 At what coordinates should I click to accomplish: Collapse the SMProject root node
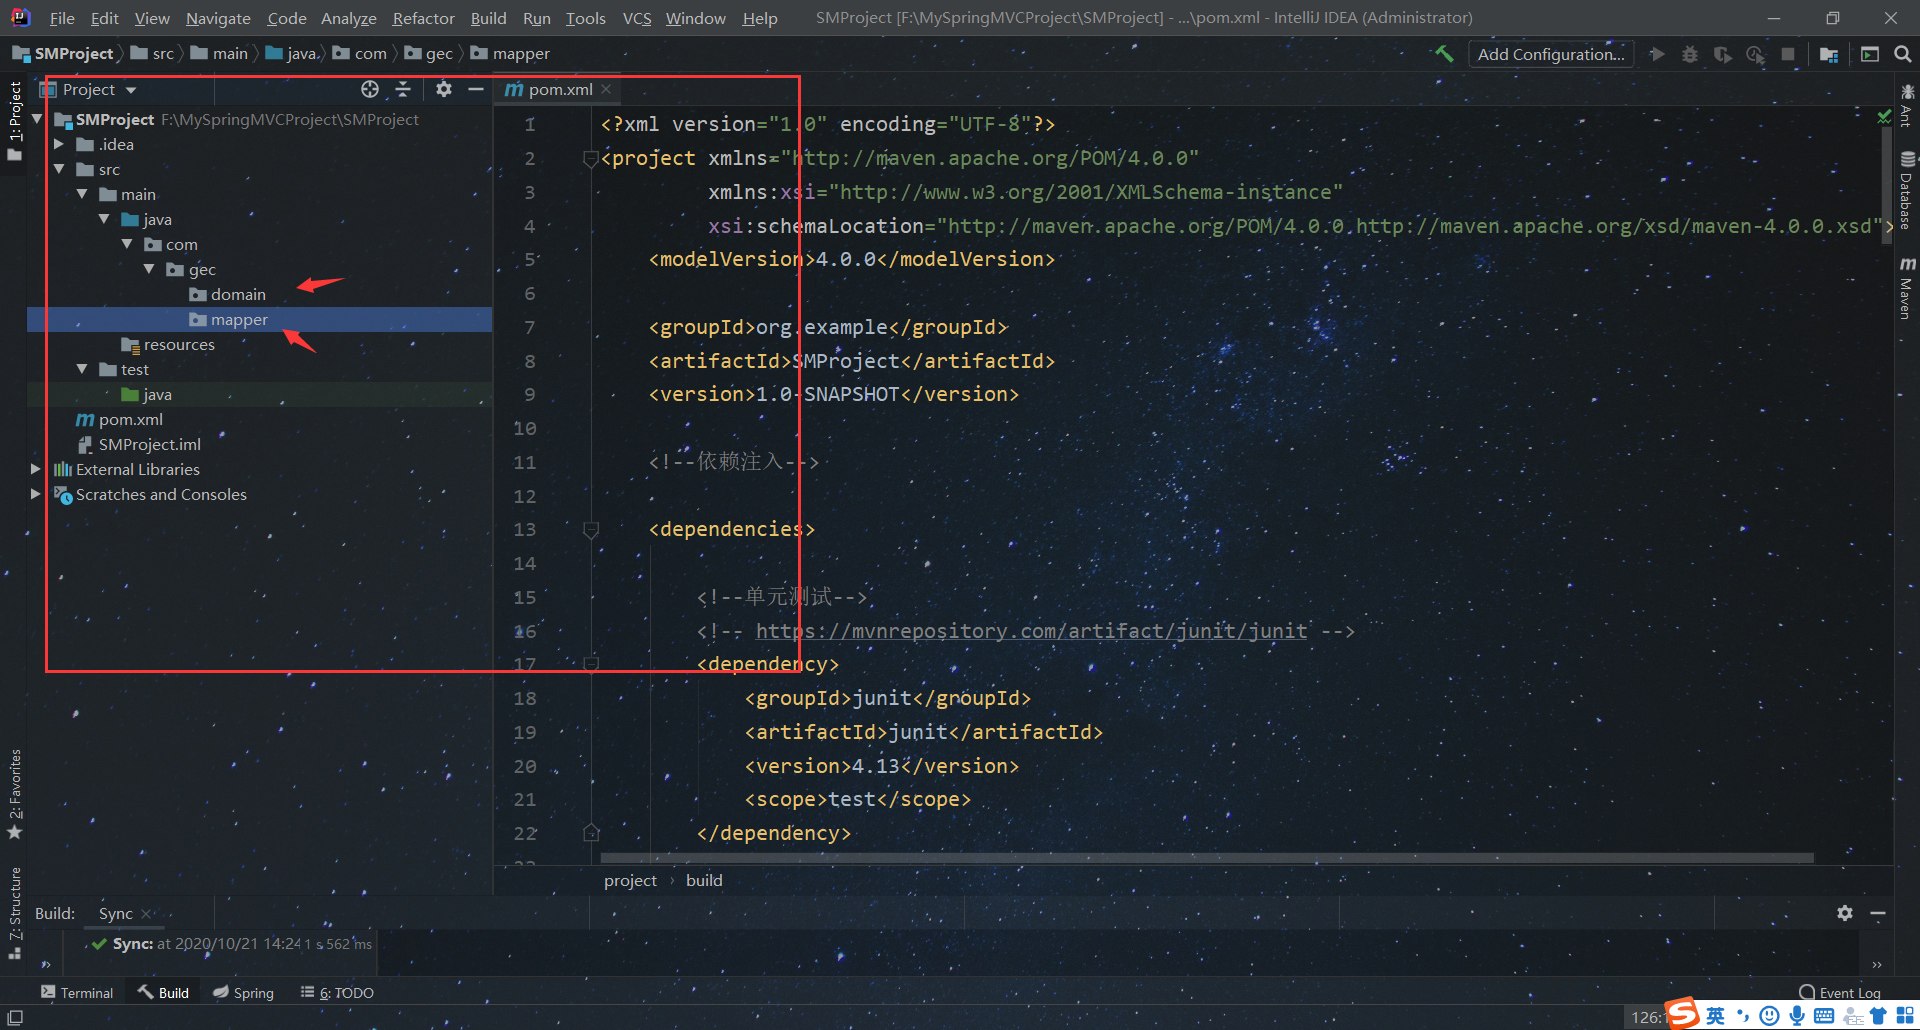point(37,119)
